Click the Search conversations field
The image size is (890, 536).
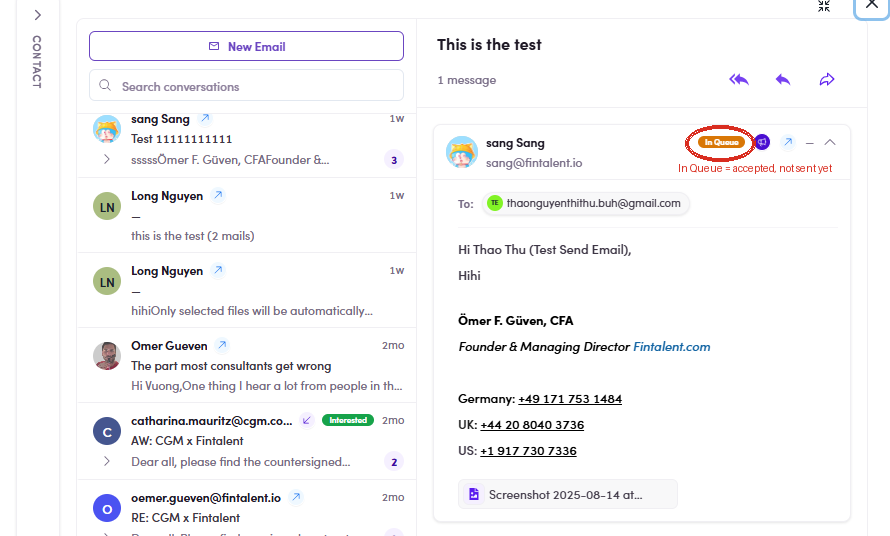click(246, 85)
